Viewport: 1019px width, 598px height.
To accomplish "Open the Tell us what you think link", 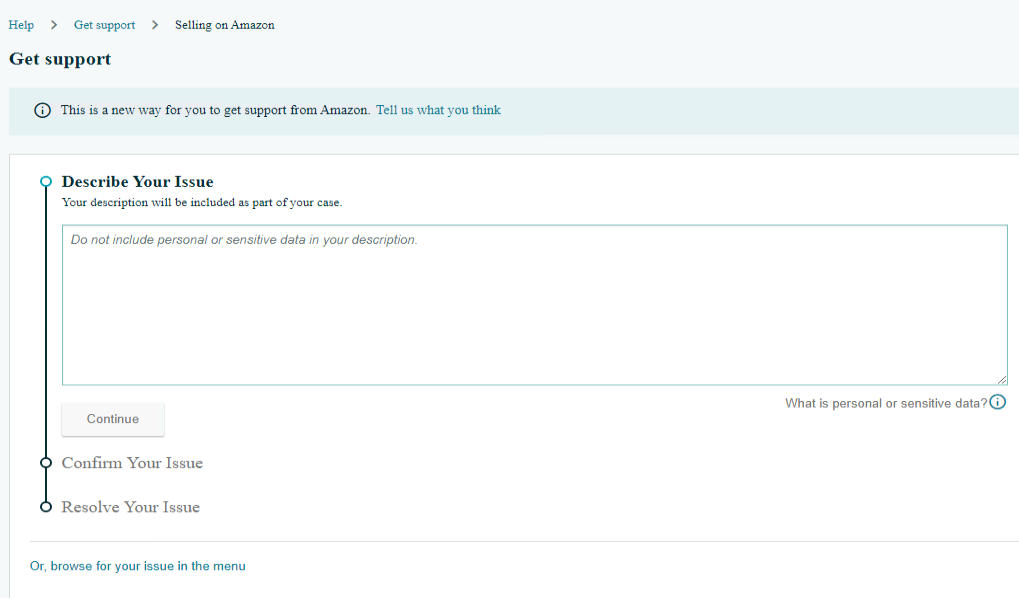I will coord(438,110).
